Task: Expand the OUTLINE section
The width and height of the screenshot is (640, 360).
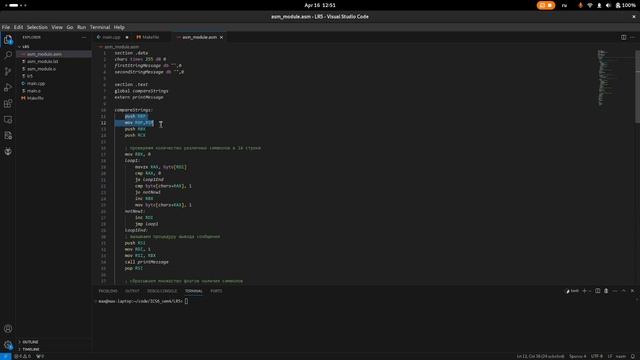Action: coord(29,342)
